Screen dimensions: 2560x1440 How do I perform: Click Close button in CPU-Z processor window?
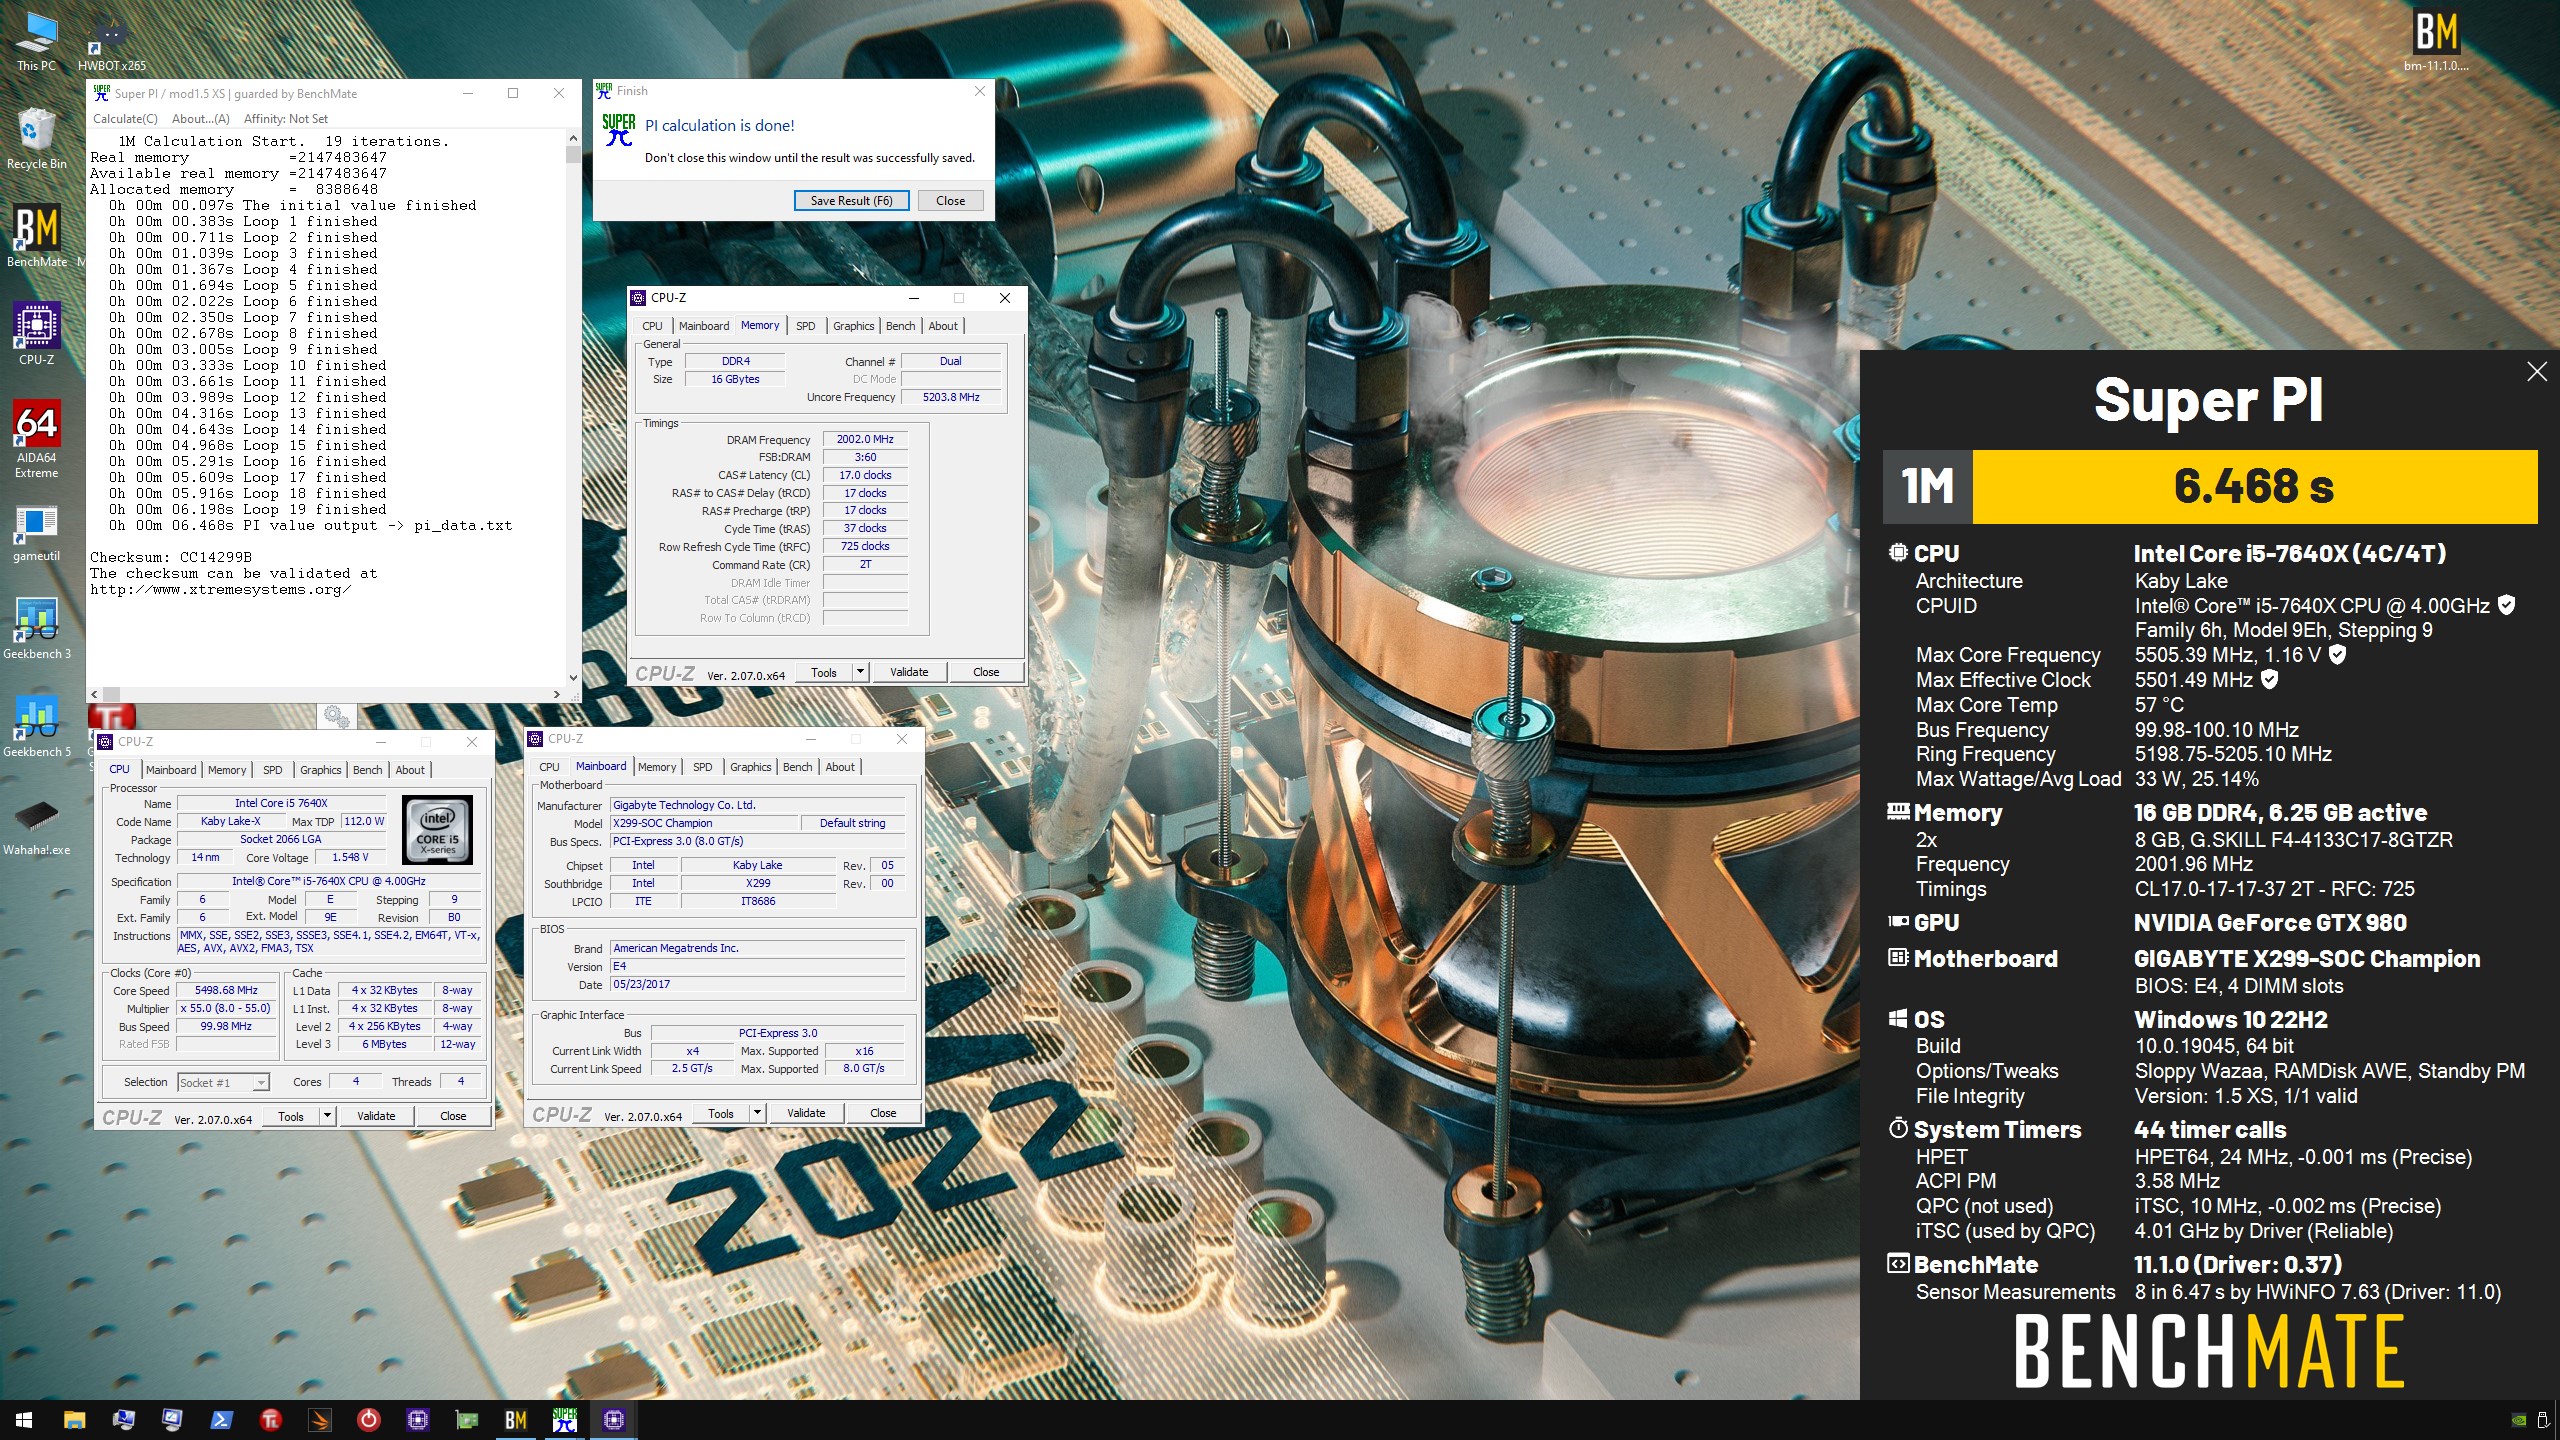pyautogui.click(x=453, y=1116)
